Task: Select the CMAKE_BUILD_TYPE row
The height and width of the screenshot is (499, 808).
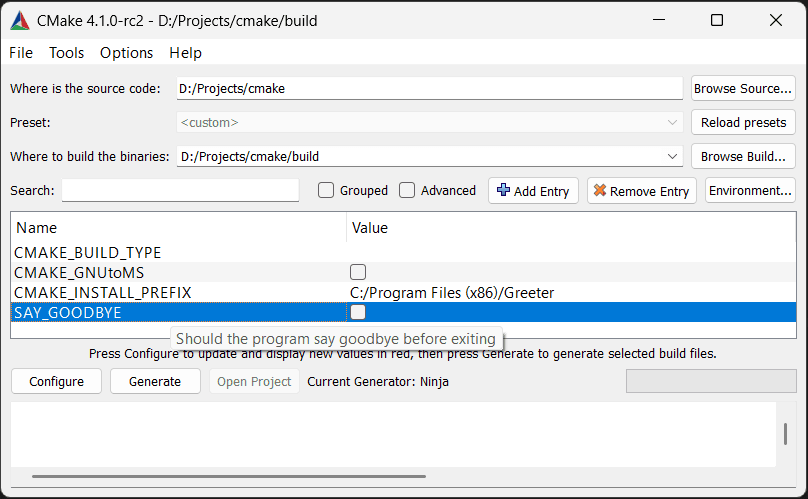Action: tap(403, 252)
